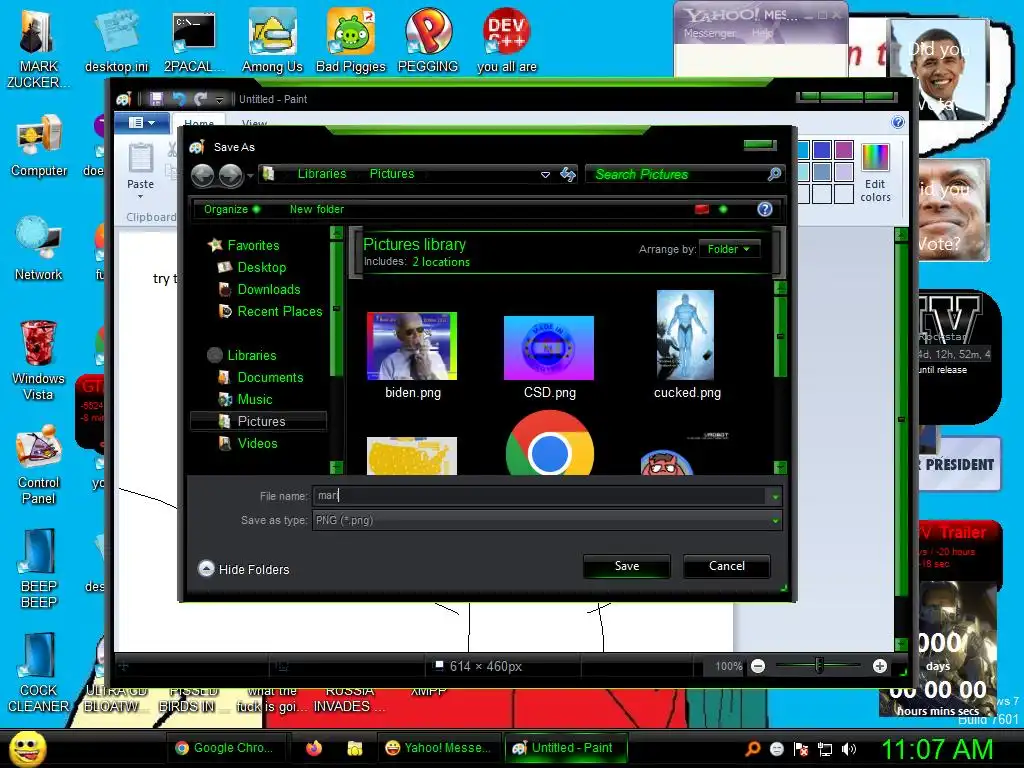
Task: Switch to Paint's View tab
Action: [x=254, y=122]
